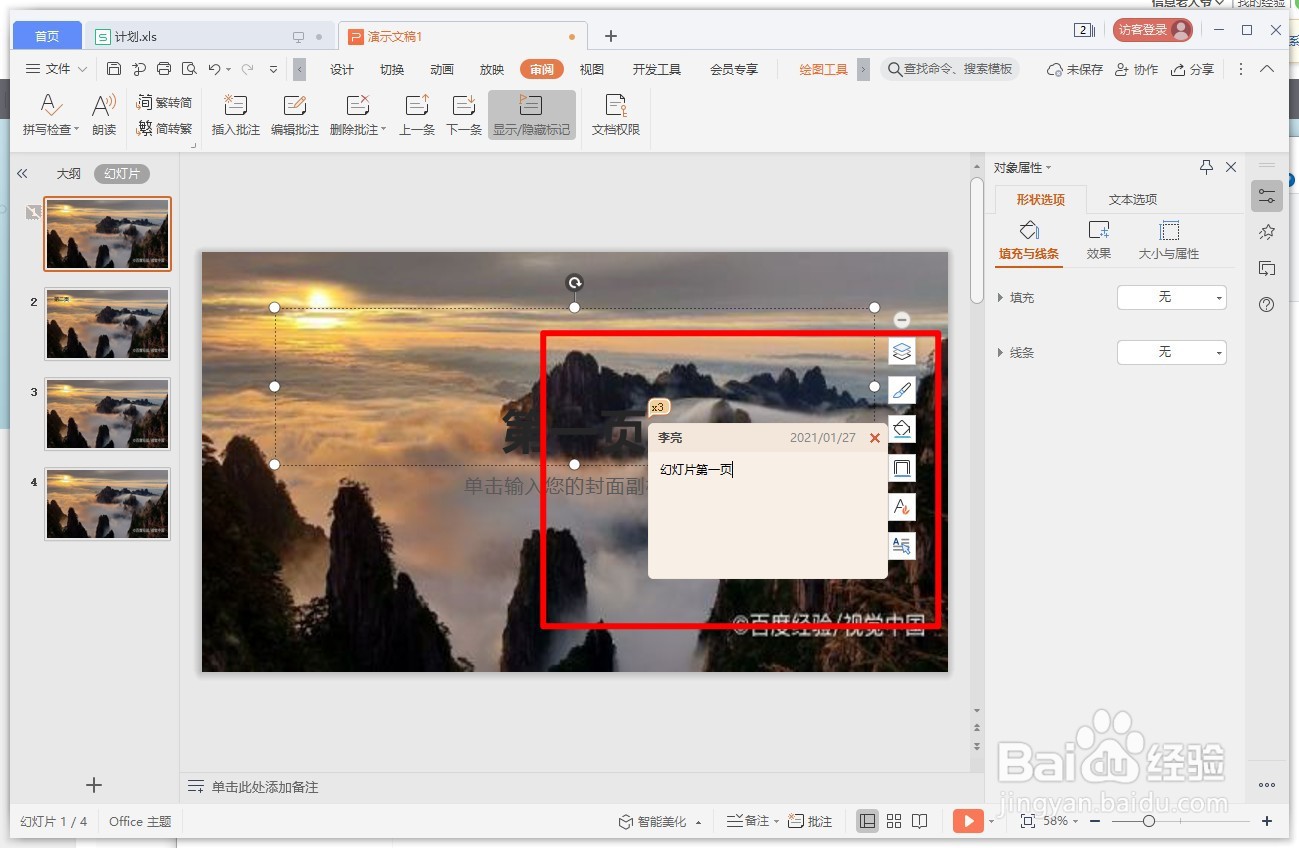Toggle 备注 notes pane in status bar
Image resolution: width=1299 pixels, height=848 pixels.
click(x=750, y=821)
